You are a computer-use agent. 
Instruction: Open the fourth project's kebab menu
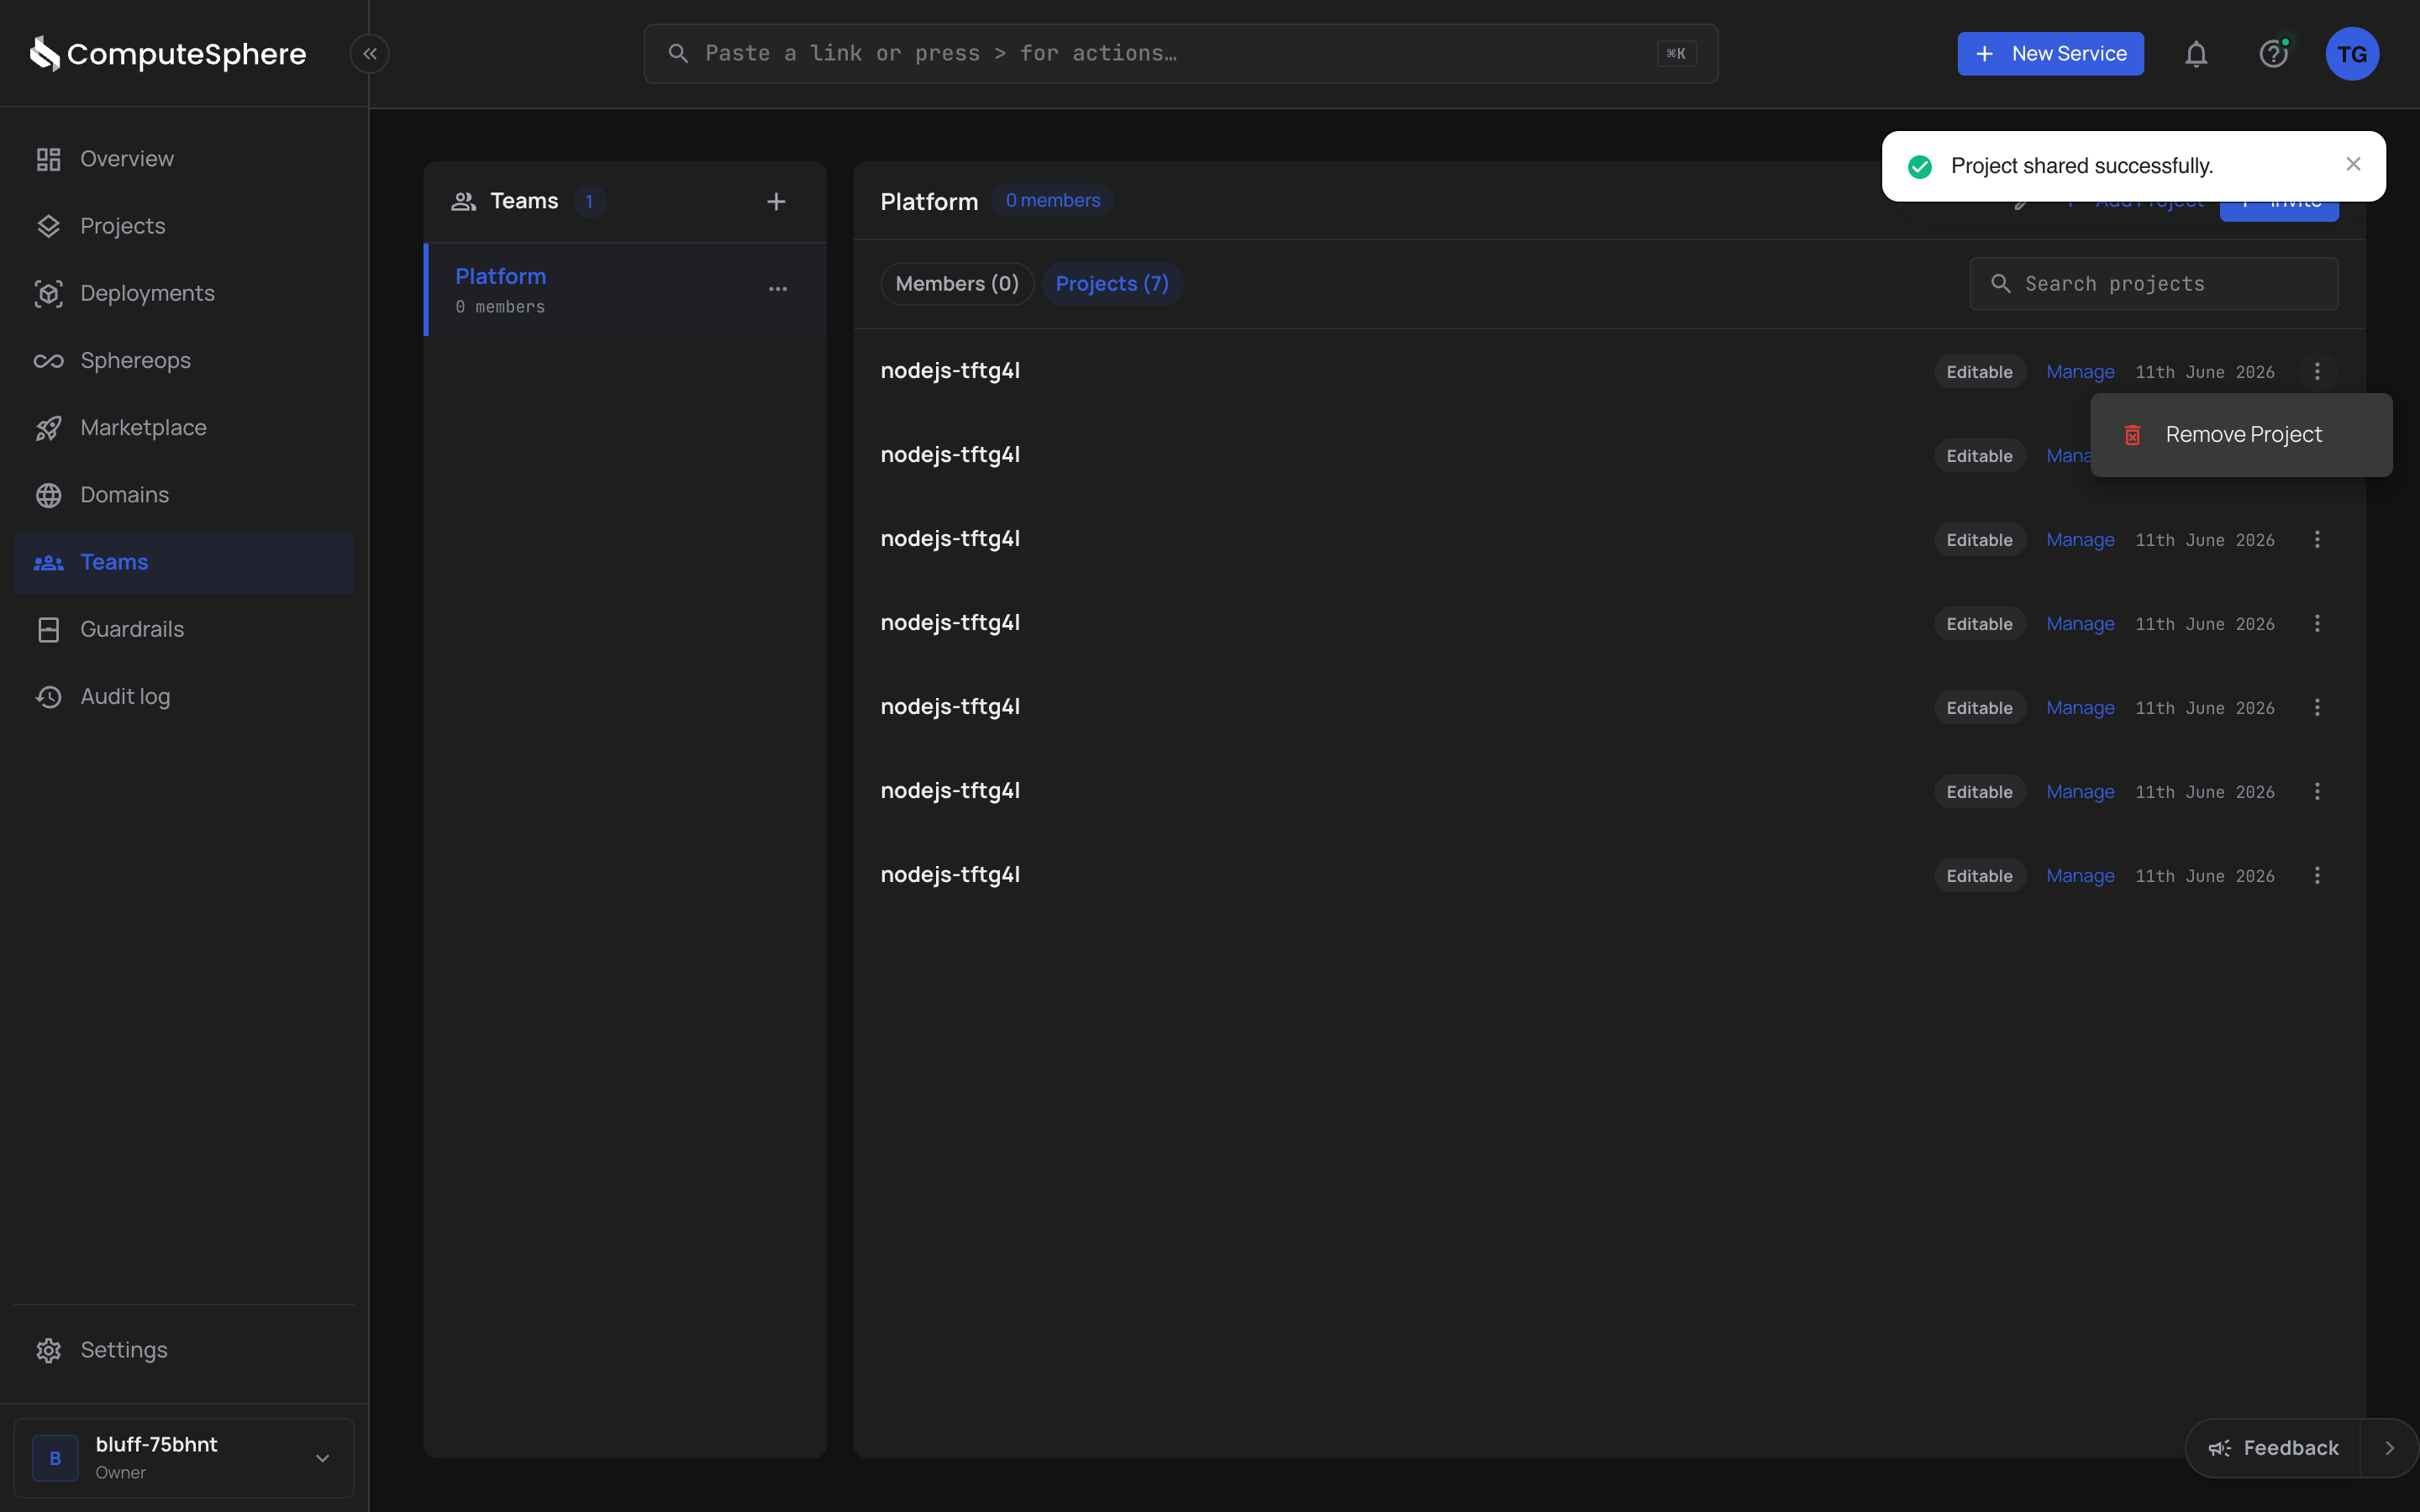[2317, 624]
